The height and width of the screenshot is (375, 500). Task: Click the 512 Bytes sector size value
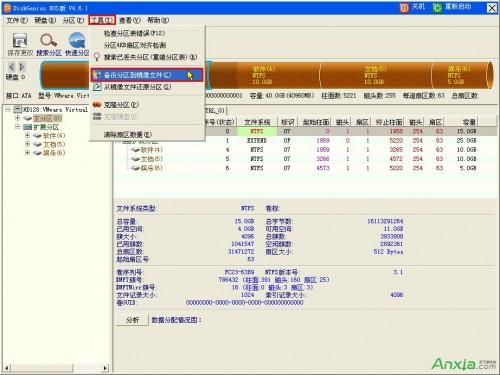point(388,252)
